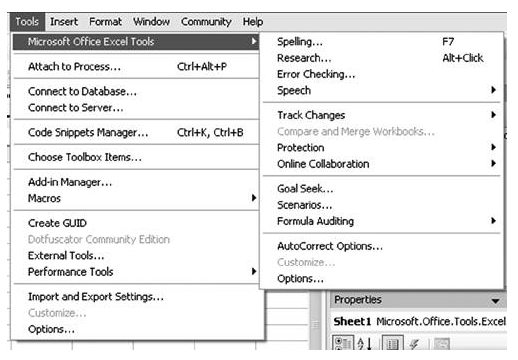Viewport: 518px width, 360px height.
Task: Click the Property Pages icon in Properties toolbar
Action: (441, 343)
